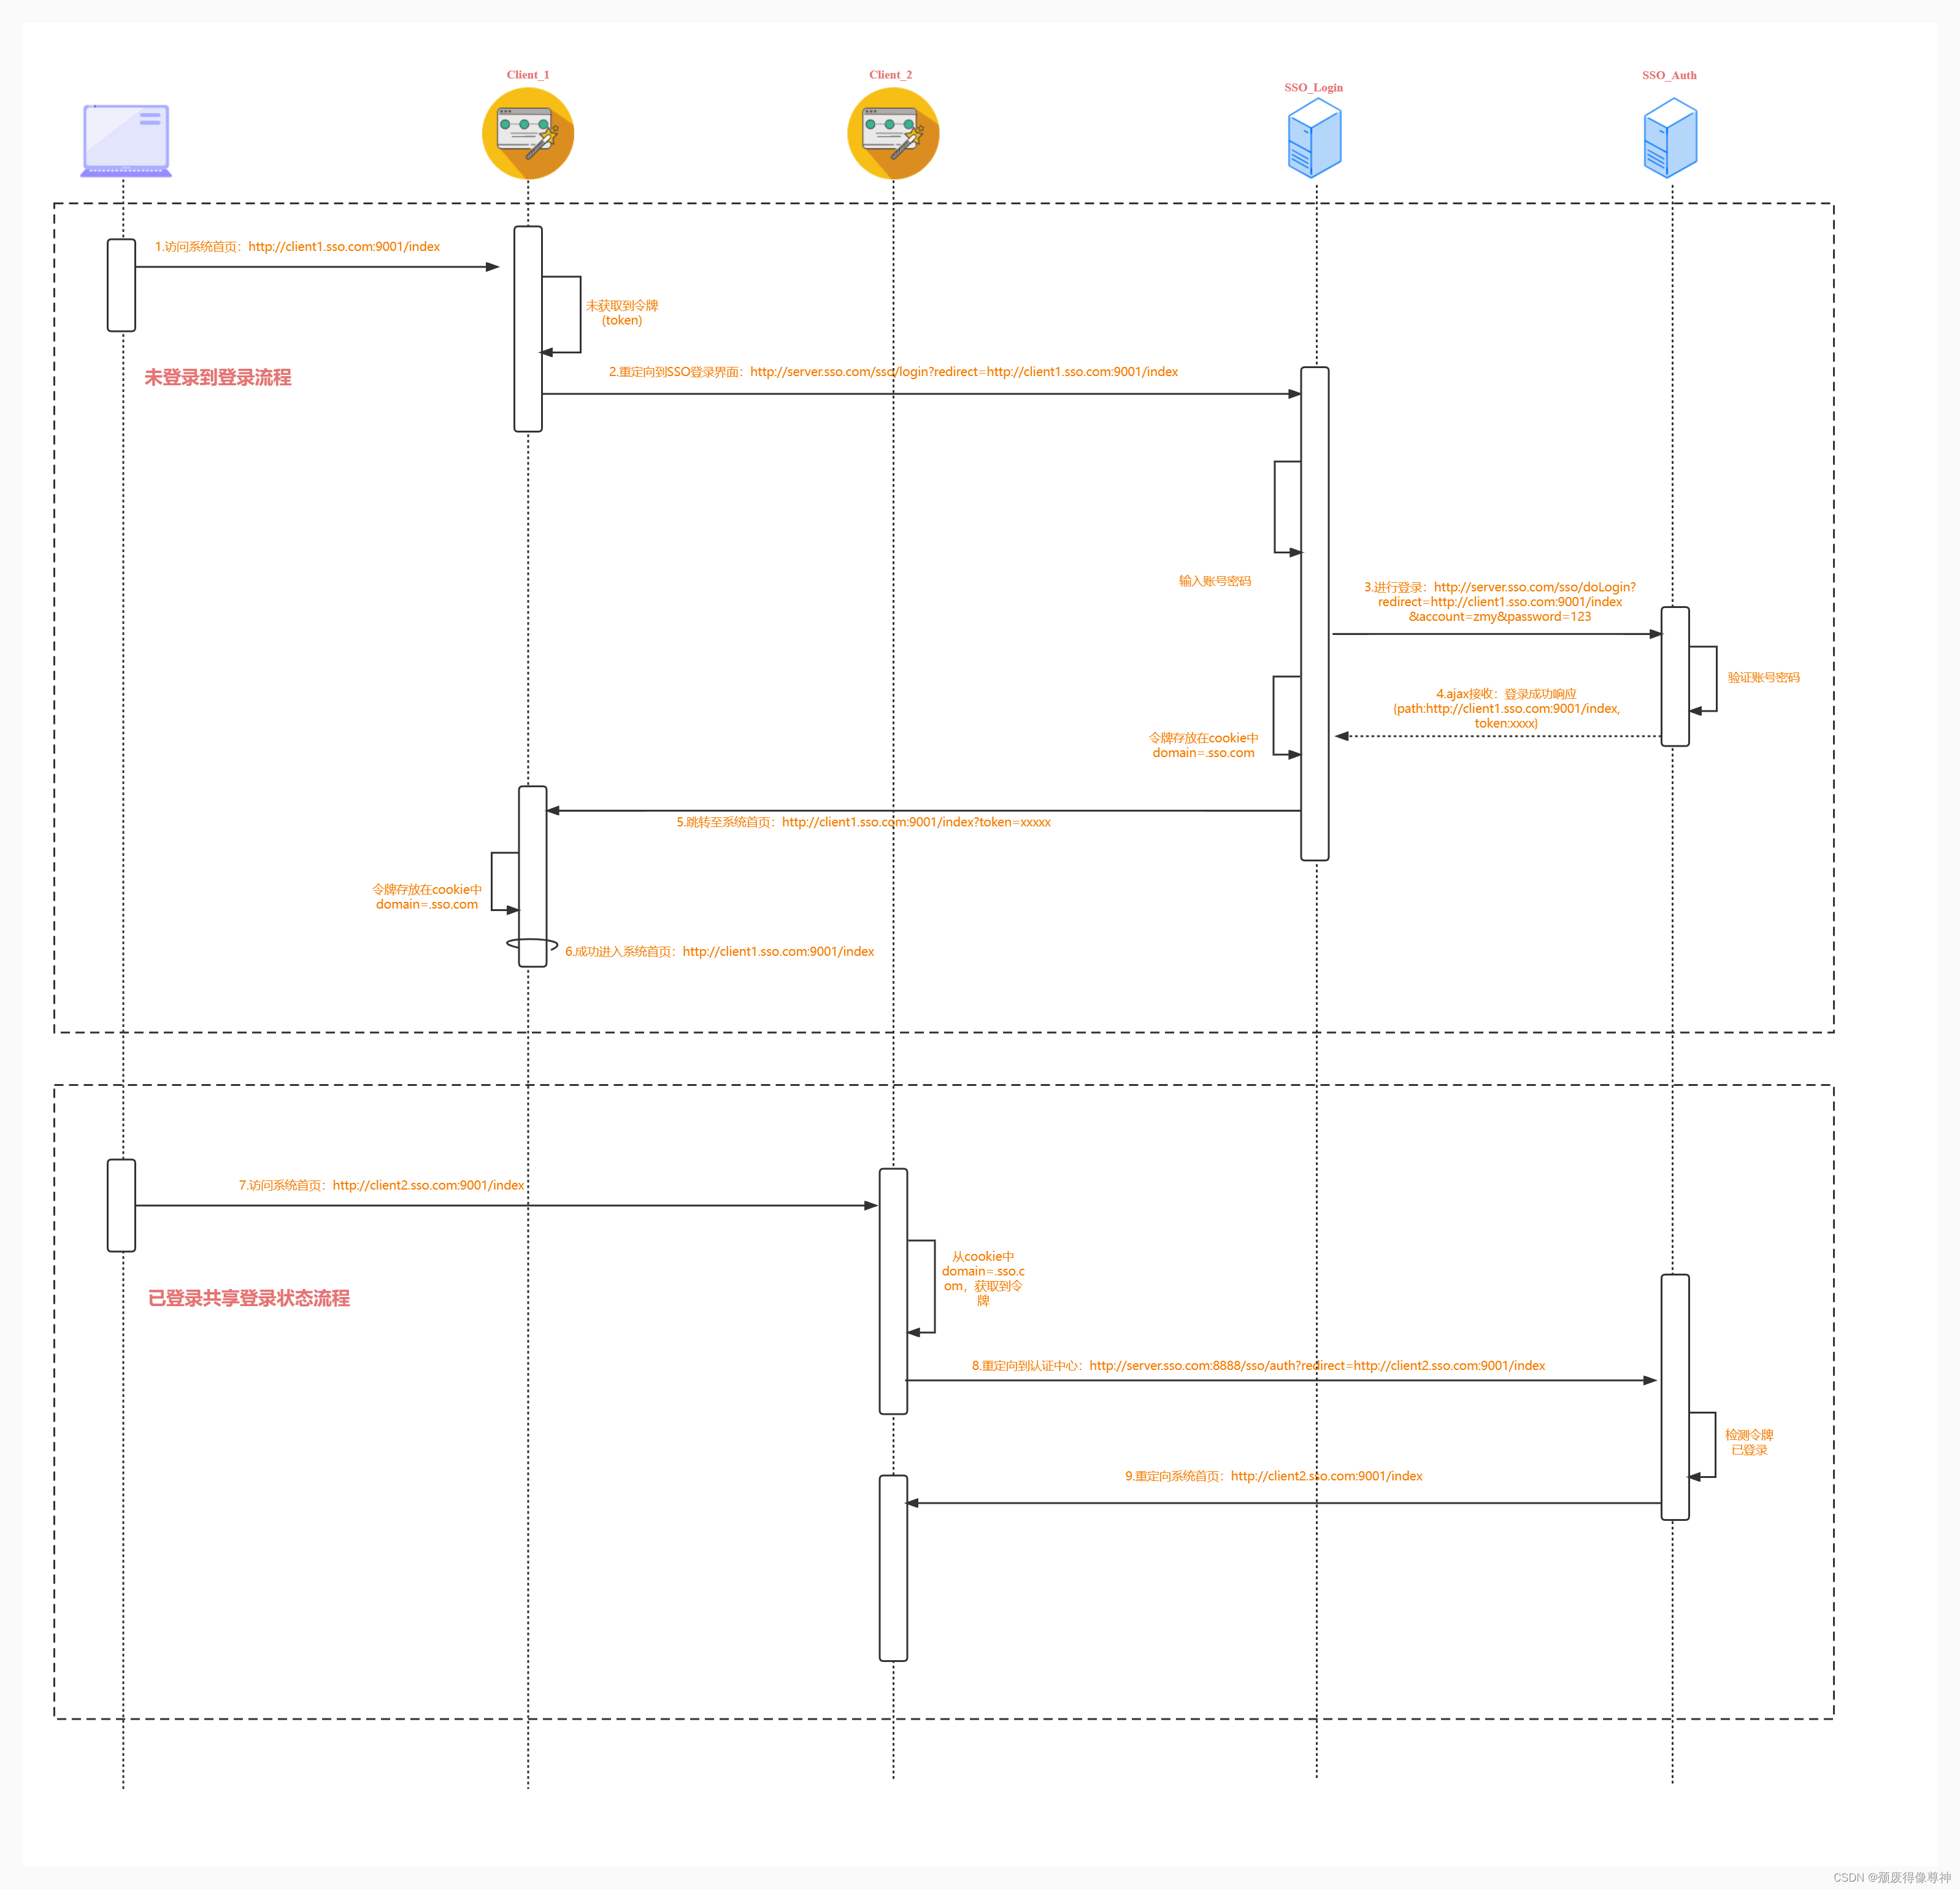Viewport: 1960px width, 1889px height.
Task: Click step 7 client2 index URL label
Action: coord(381,1185)
